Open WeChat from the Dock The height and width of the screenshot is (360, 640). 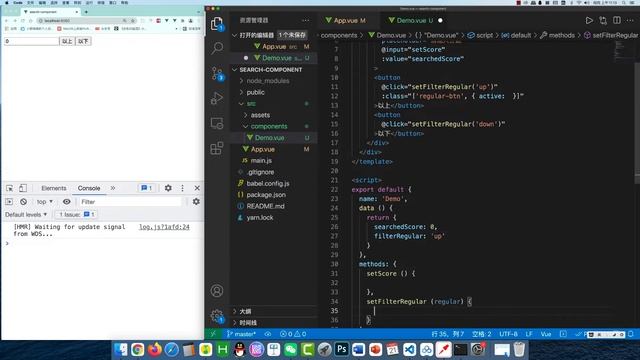(291, 349)
